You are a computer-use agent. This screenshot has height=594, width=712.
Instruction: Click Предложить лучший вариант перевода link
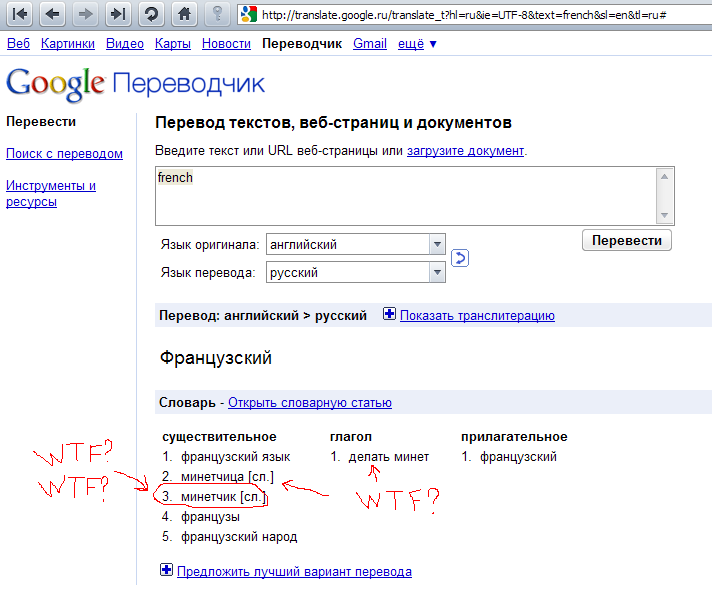pyautogui.click(x=294, y=571)
